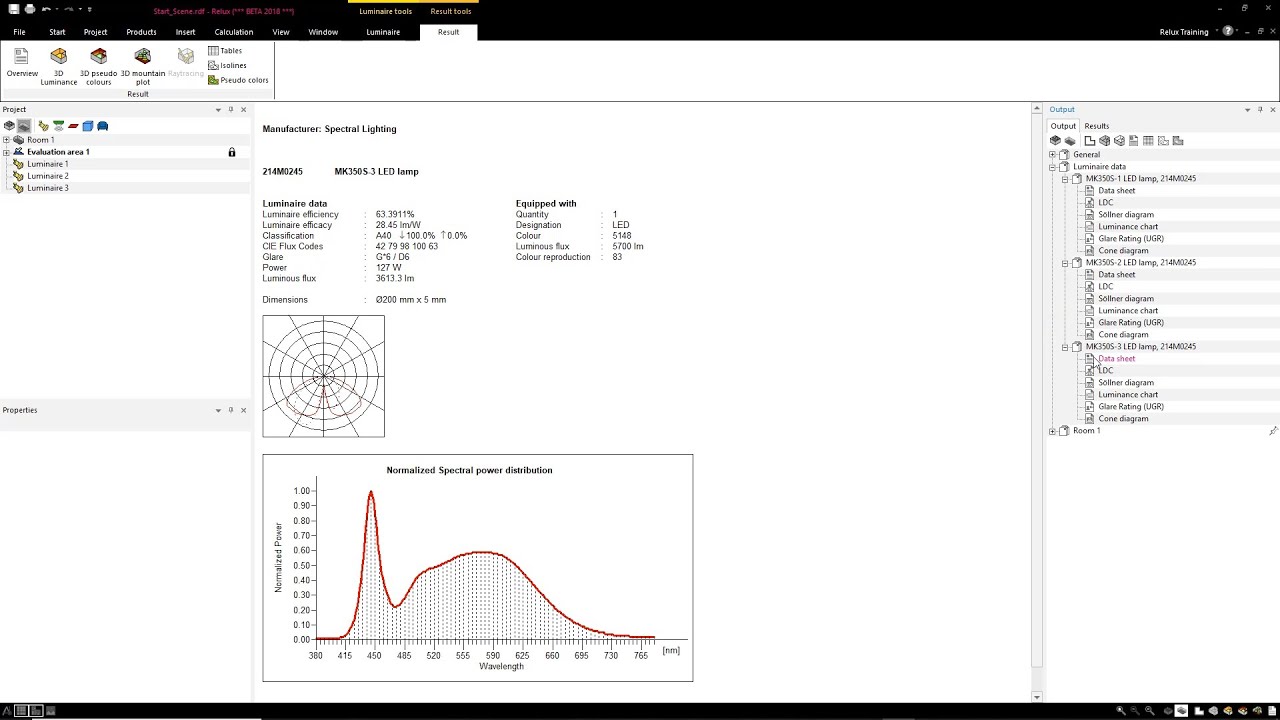Expand Room 1 node in Output tree

tap(1052, 431)
